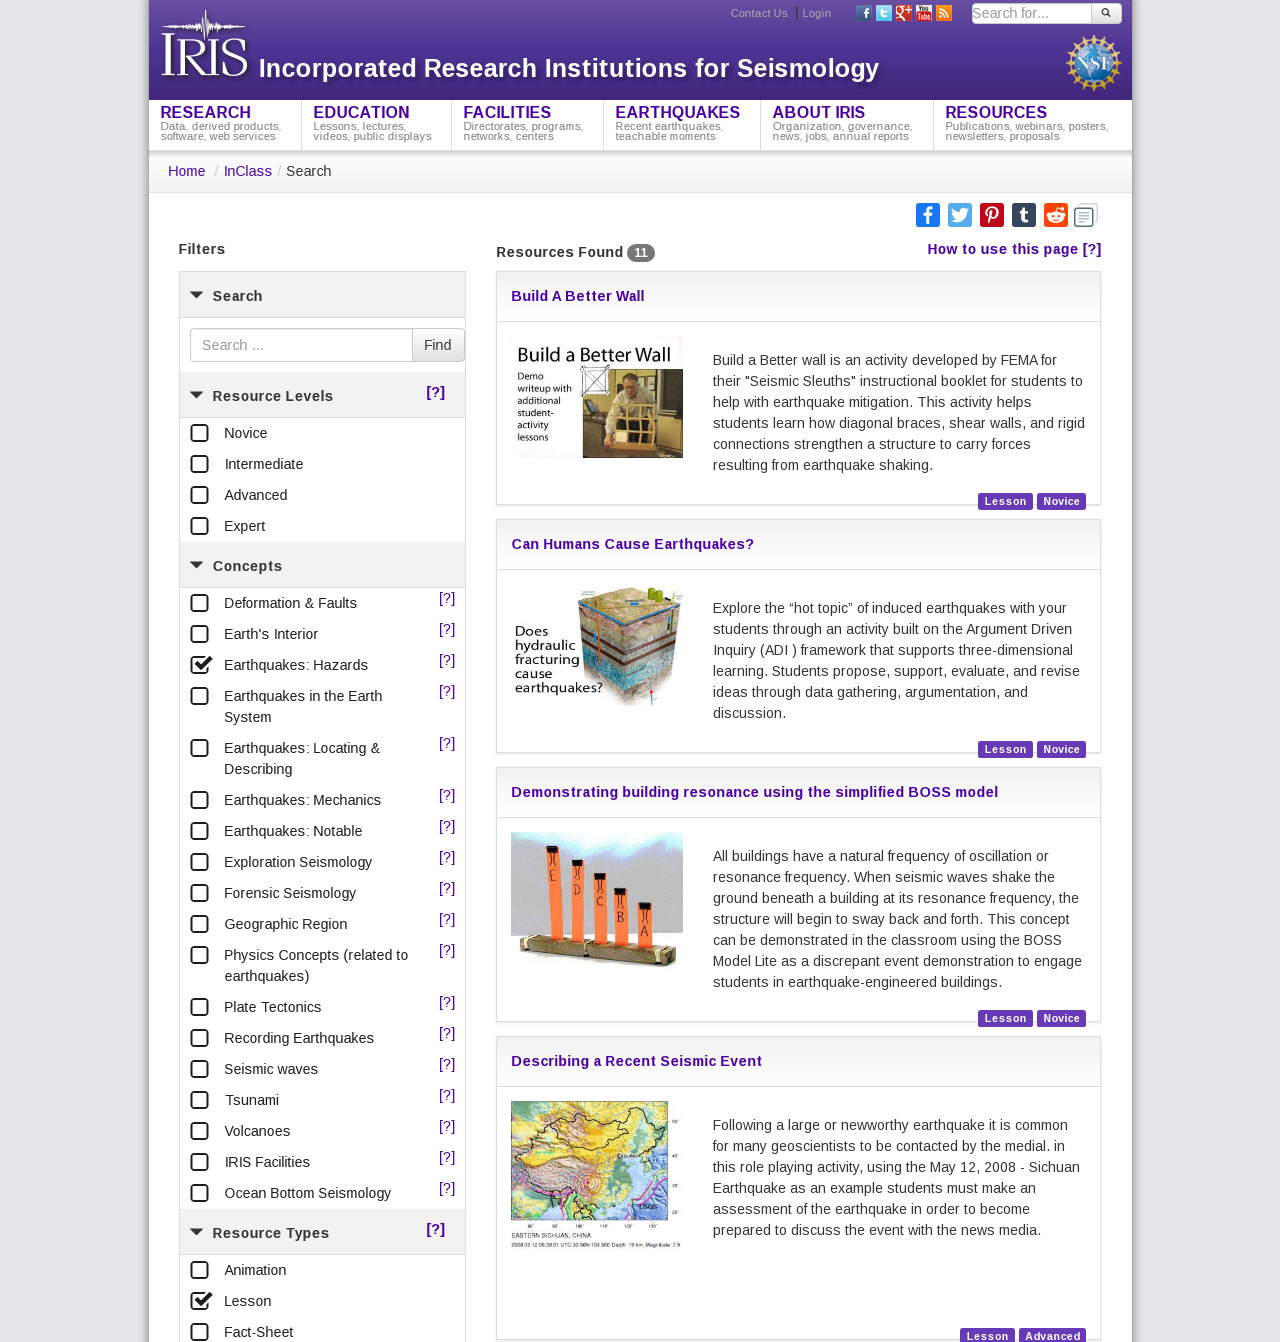Open the EDUCATION navigation menu

[361, 113]
